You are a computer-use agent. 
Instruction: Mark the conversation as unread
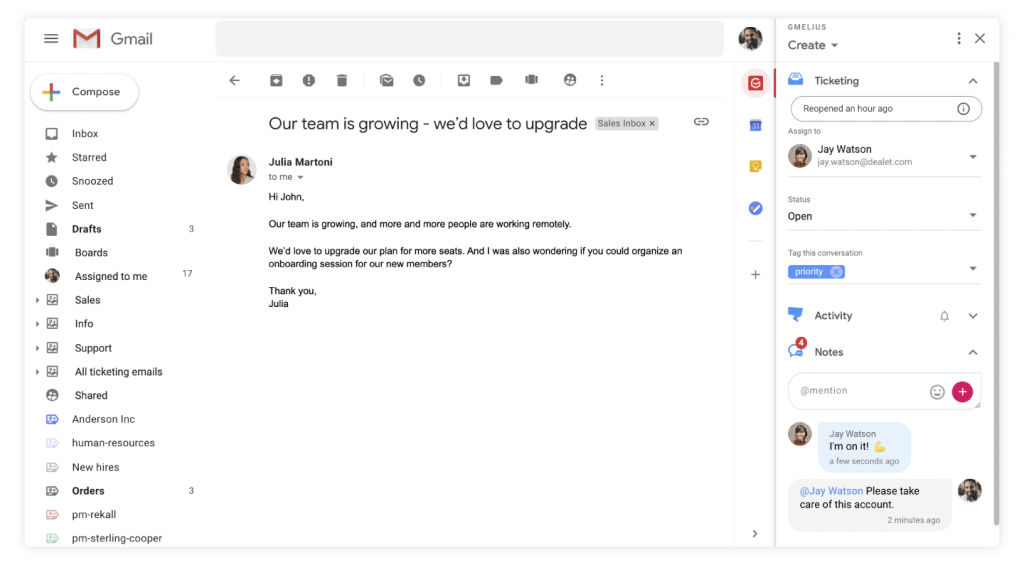387,80
